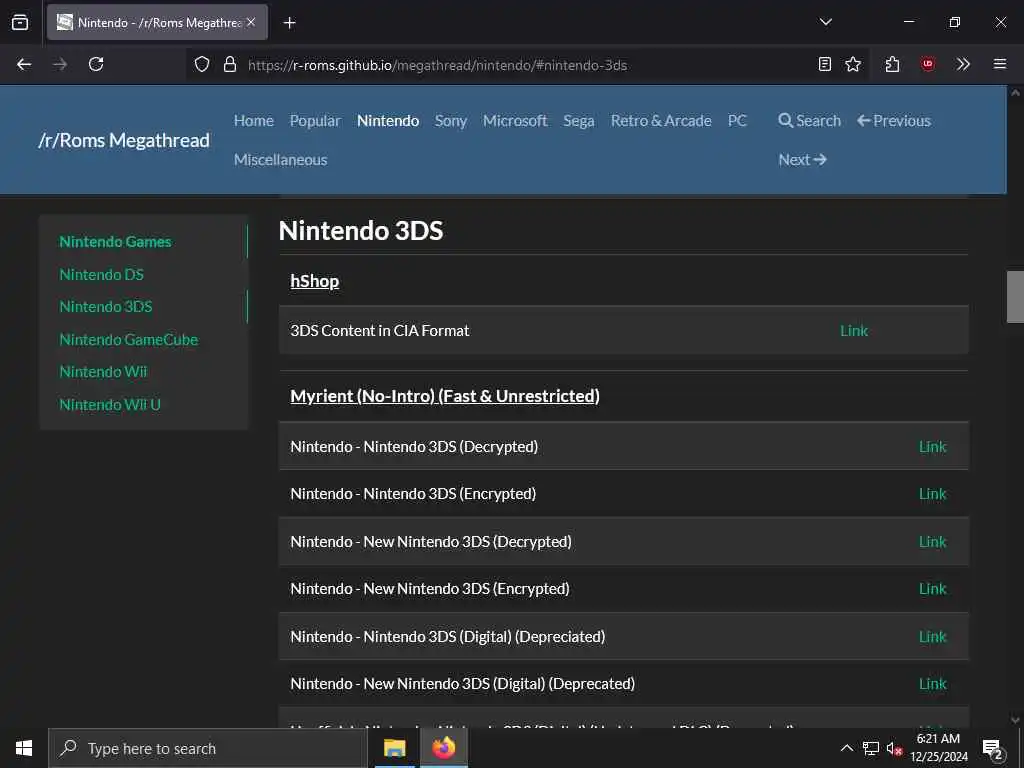Open Link for Nintendo 3DS (Decrypted)
The width and height of the screenshot is (1024, 768).
933,447
